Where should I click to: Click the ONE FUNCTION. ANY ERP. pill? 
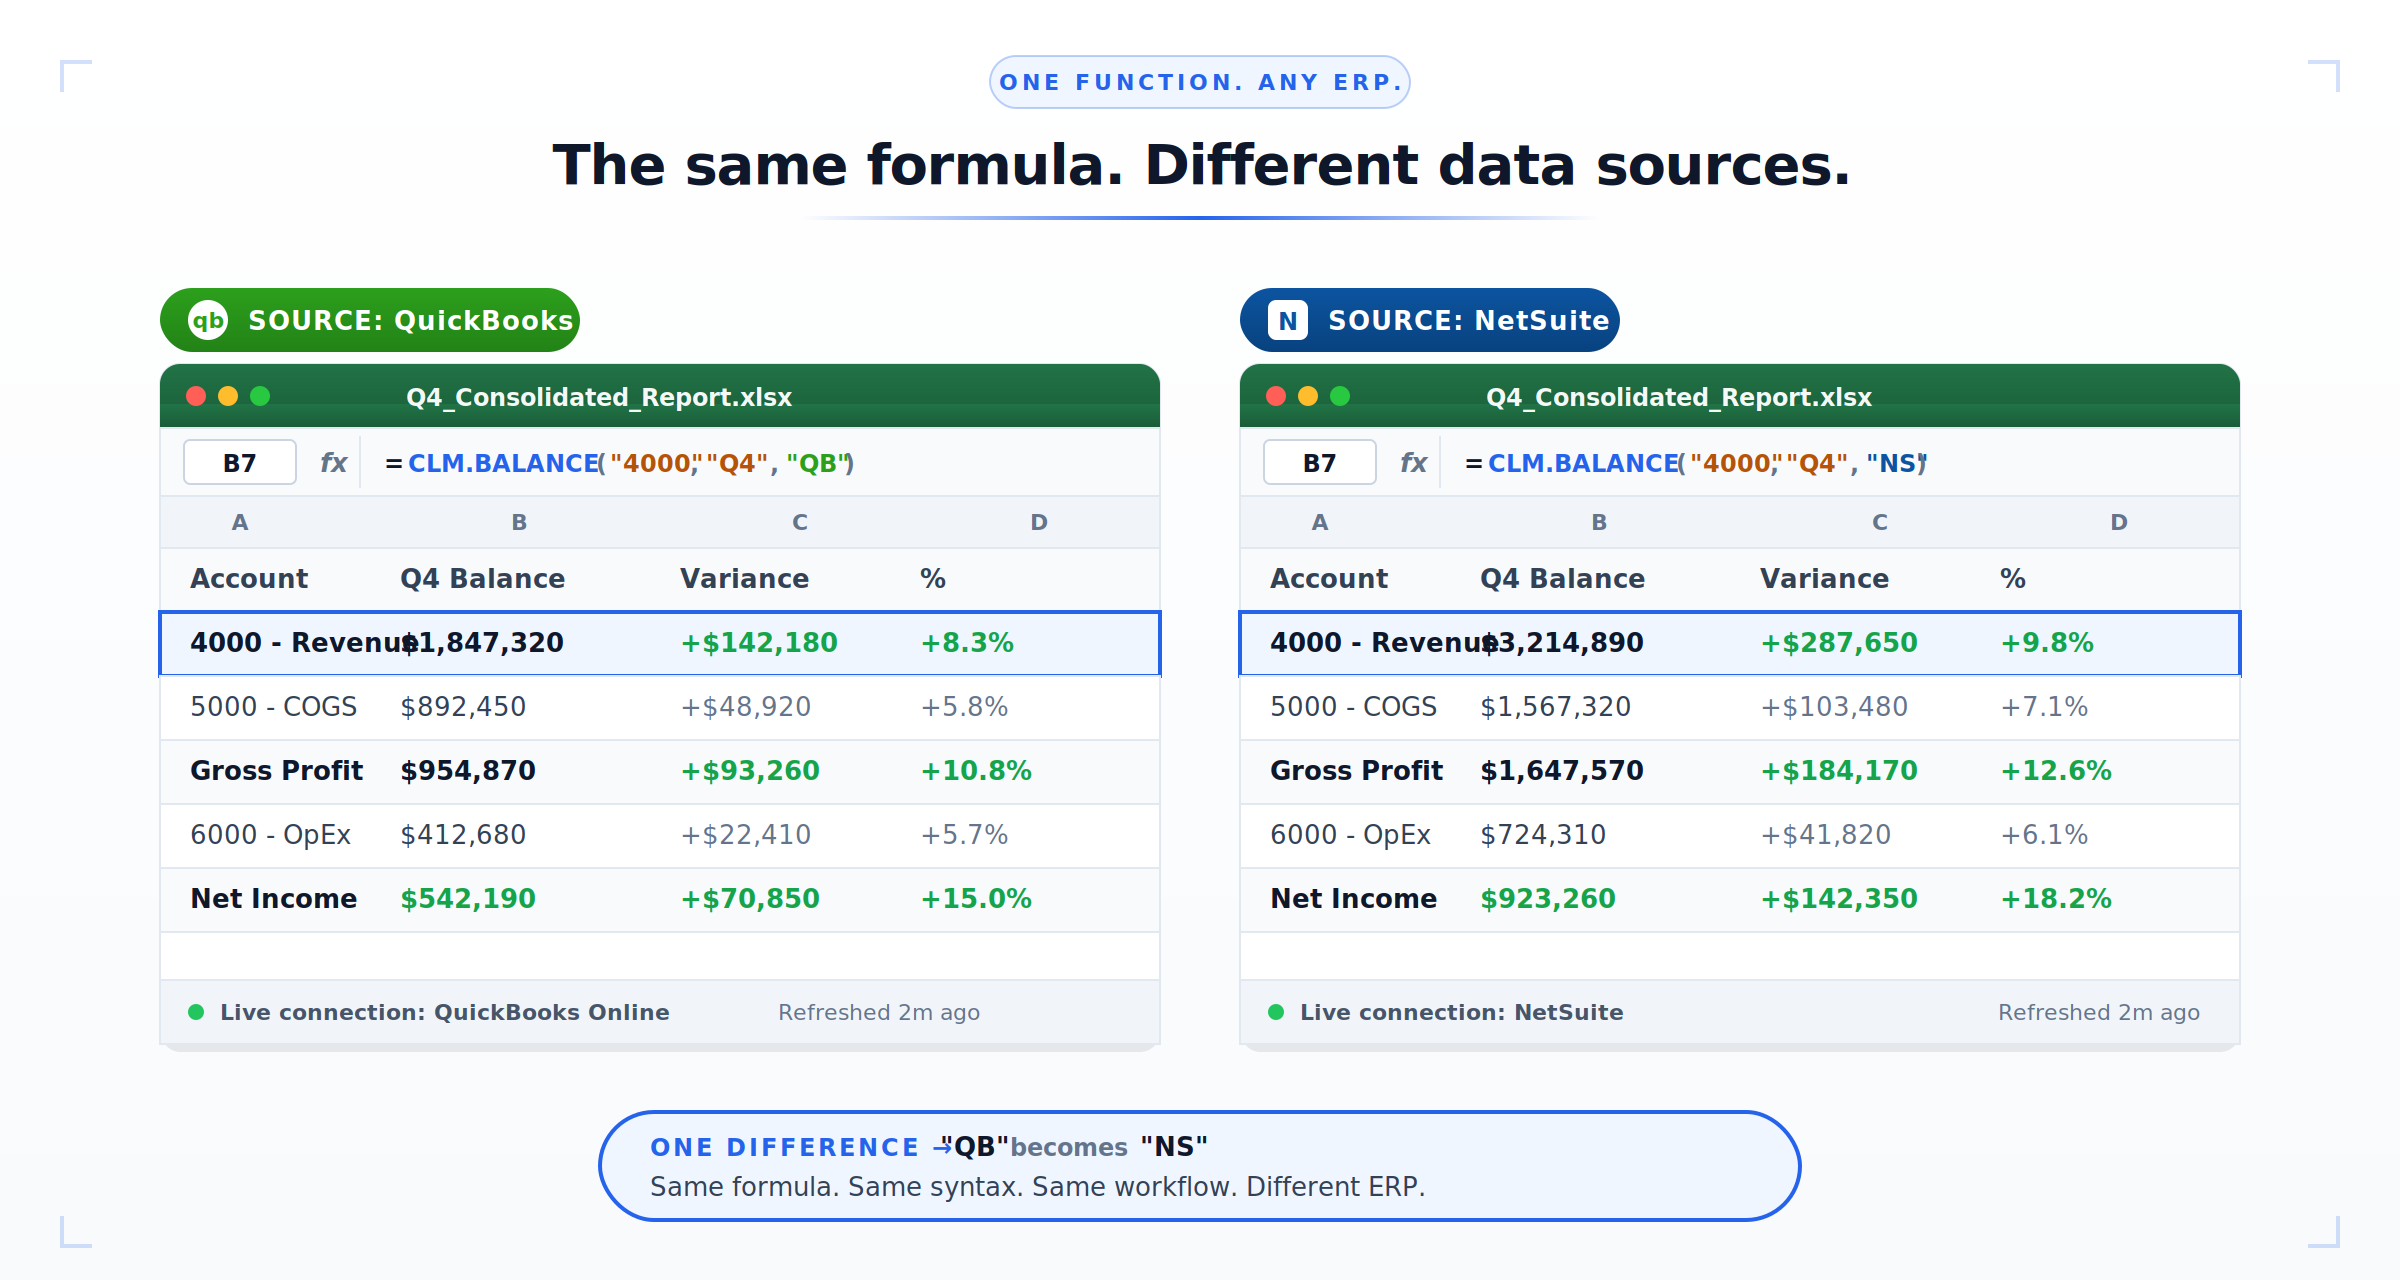[x=1200, y=81]
